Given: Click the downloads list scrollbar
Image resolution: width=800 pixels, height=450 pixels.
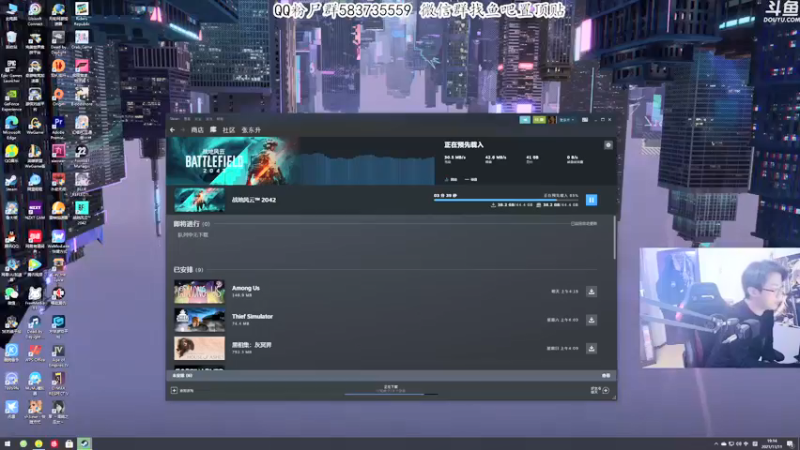Looking at the screenshot, I should (614, 237).
